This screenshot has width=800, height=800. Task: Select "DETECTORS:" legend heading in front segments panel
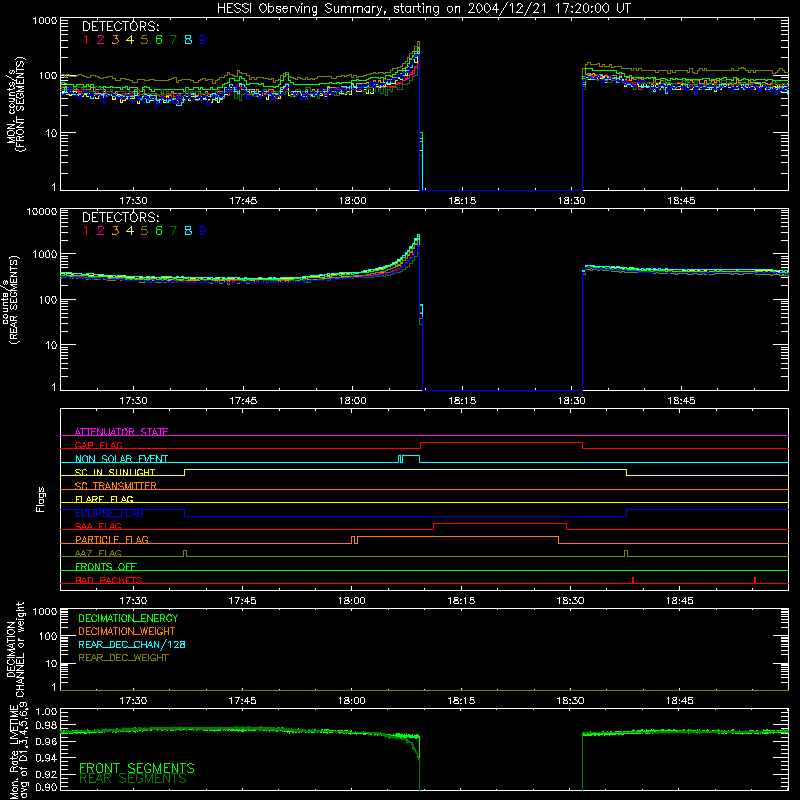coord(120,26)
